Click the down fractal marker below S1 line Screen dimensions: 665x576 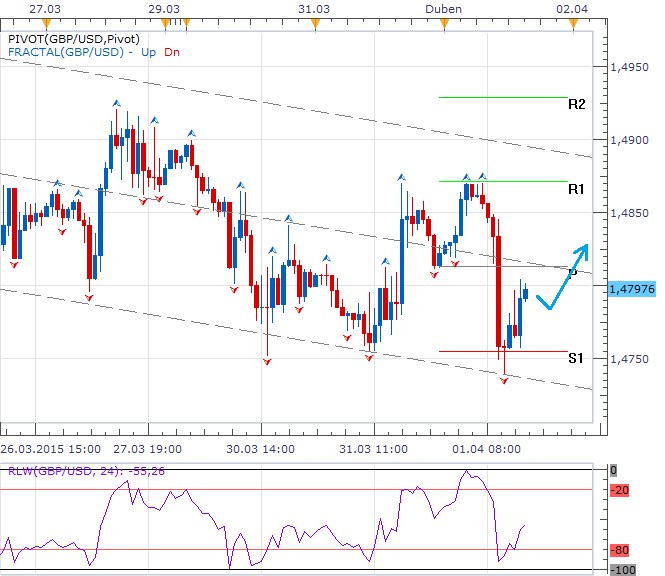[504, 381]
